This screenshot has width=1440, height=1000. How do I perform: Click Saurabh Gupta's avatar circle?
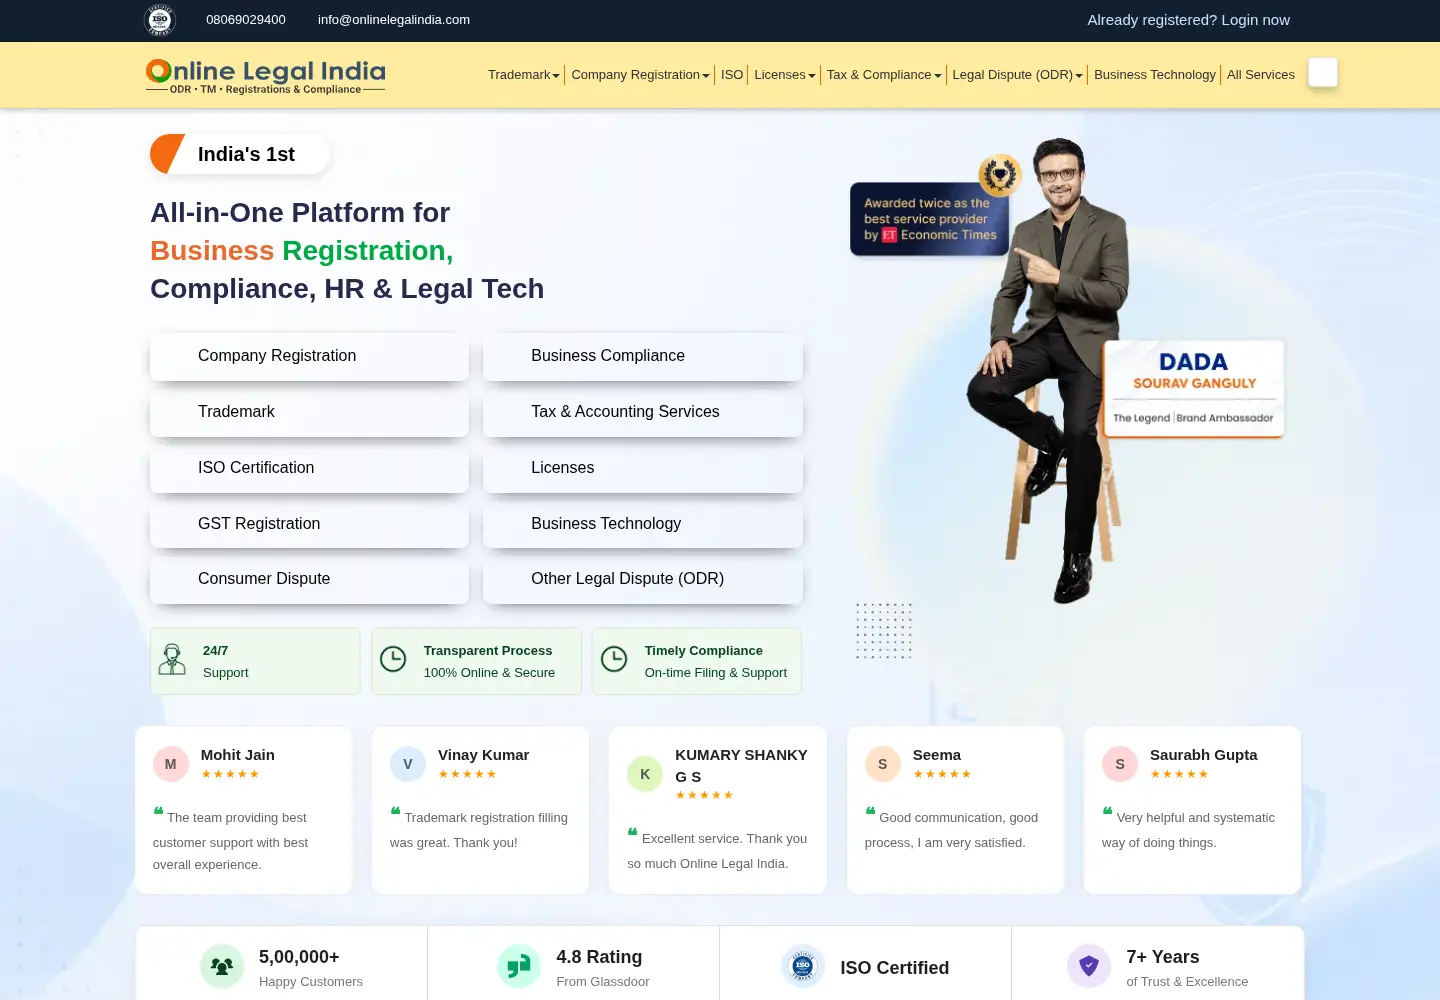[1120, 764]
